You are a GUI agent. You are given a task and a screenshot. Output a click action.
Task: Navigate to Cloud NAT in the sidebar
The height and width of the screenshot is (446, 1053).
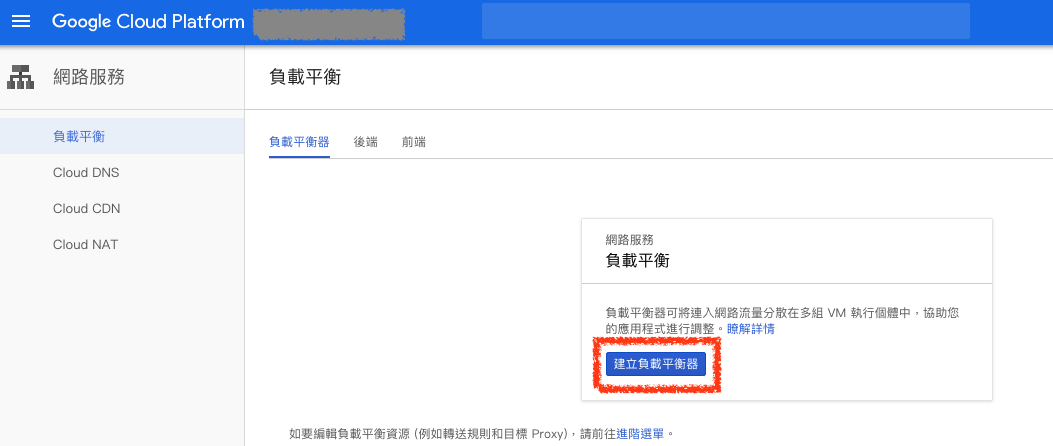[x=85, y=244]
